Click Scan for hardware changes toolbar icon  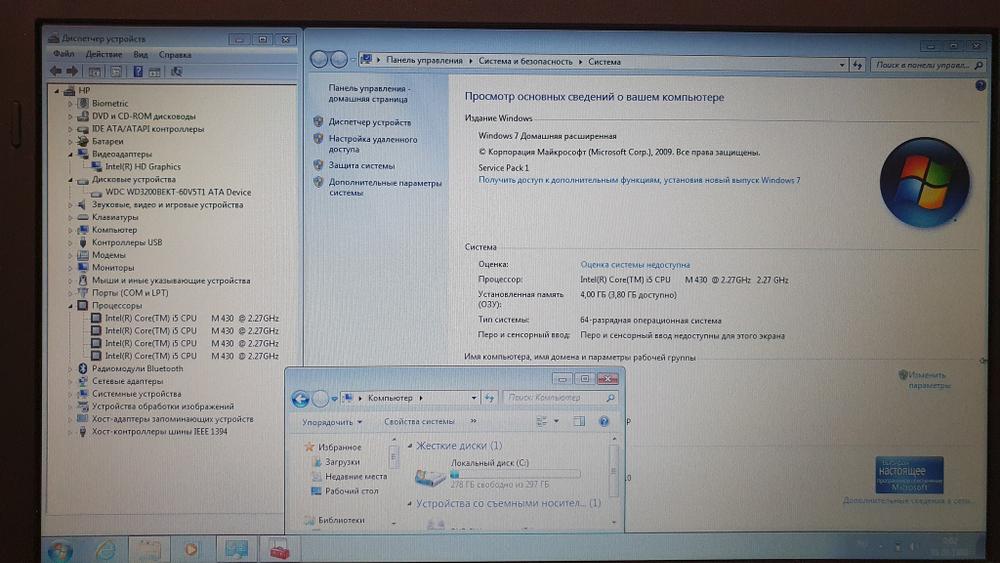[177, 71]
